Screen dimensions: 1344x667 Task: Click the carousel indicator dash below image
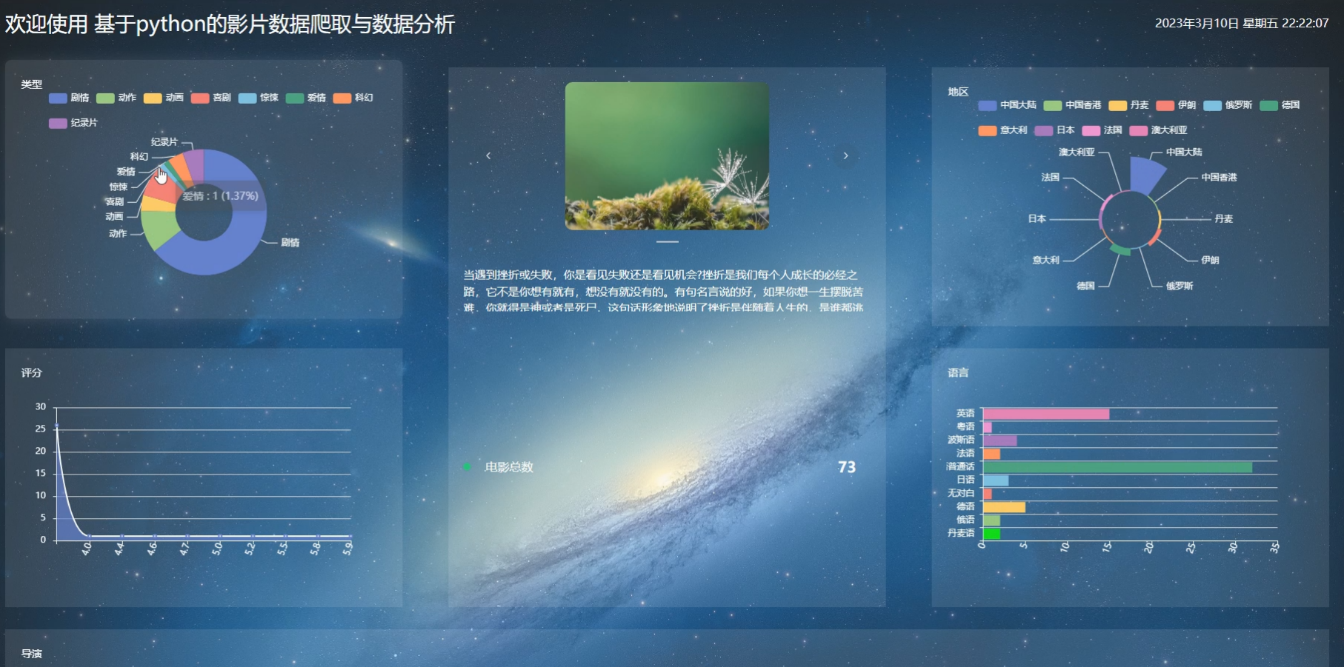(667, 242)
